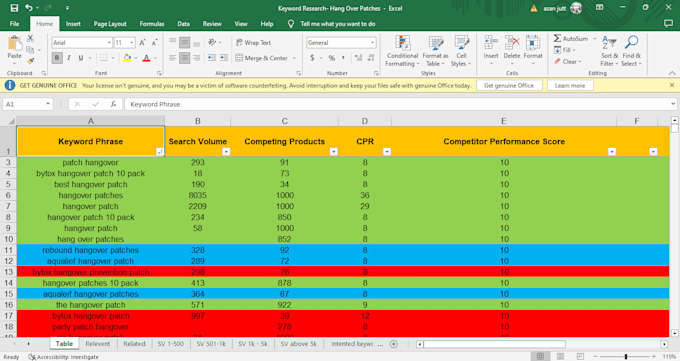680x361 pixels.
Task: Switch to Normal view in status bar
Action: click(540, 356)
